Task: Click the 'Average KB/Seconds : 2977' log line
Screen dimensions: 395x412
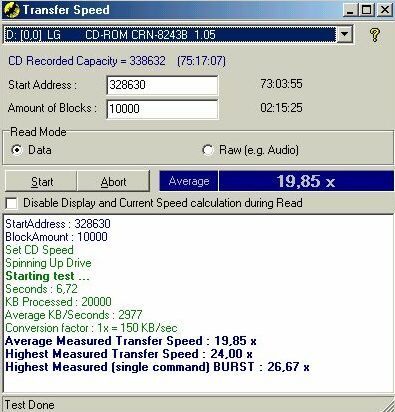Action: pyautogui.click(x=74, y=315)
